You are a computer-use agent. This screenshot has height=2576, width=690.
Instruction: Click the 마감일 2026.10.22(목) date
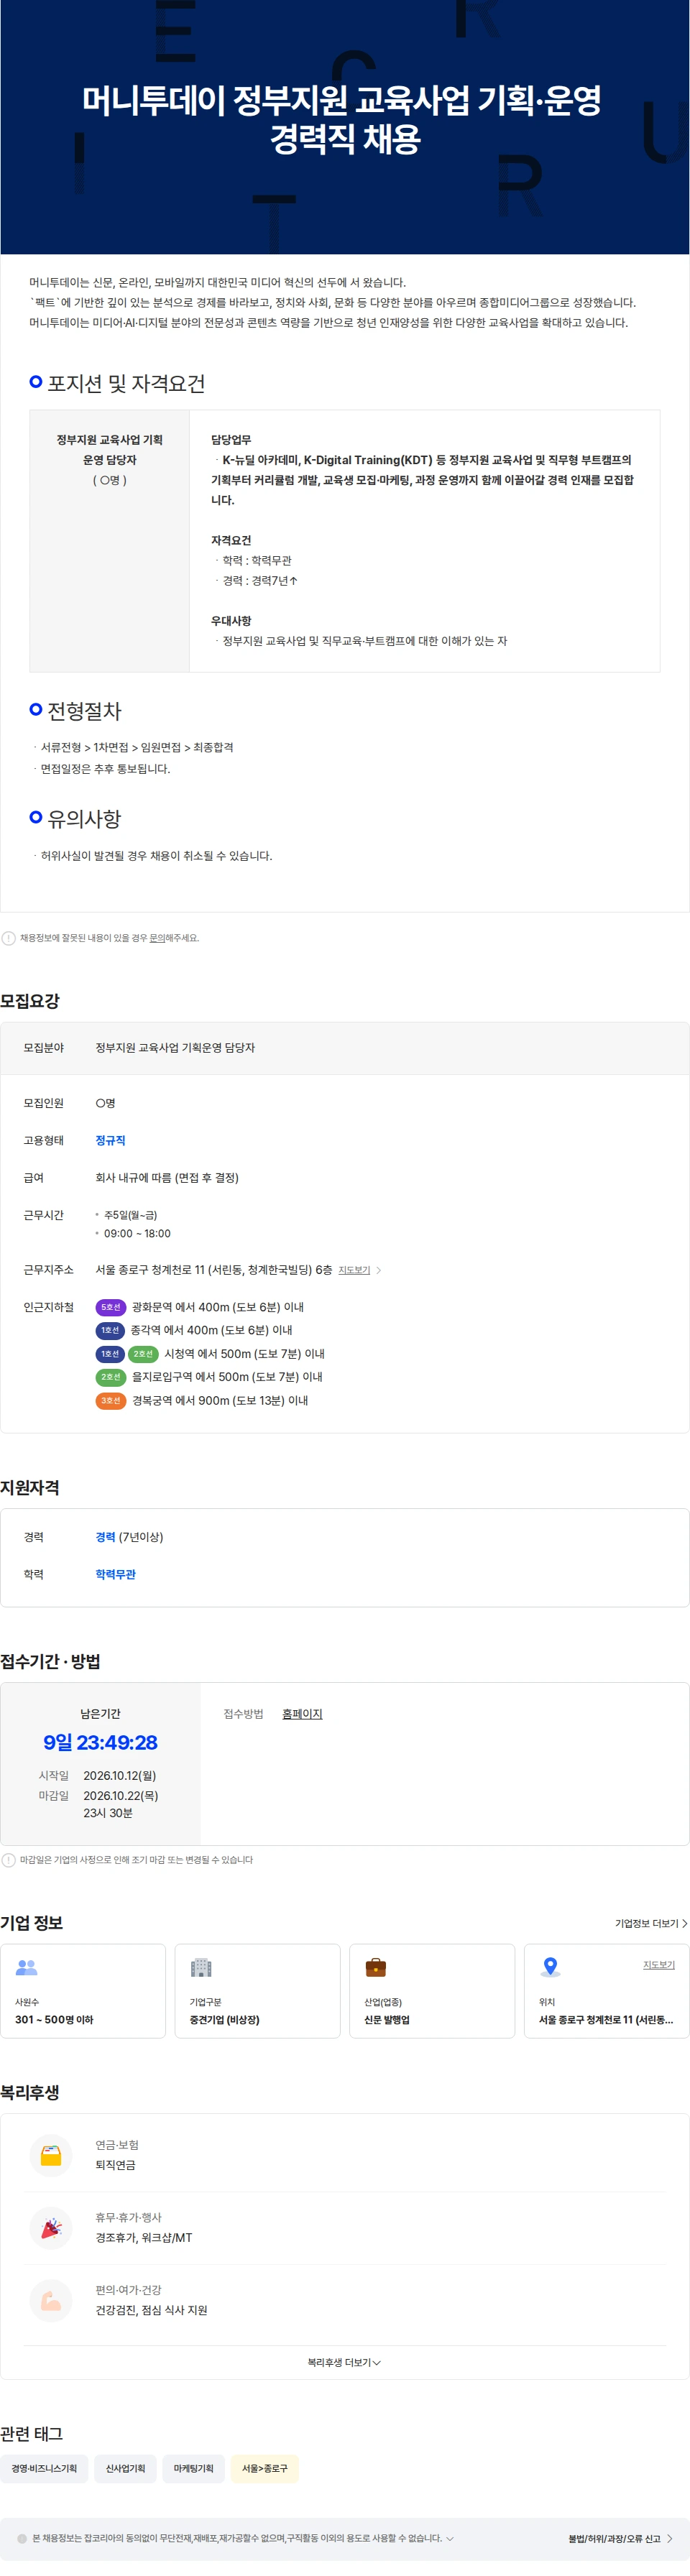click(120, 1796)
